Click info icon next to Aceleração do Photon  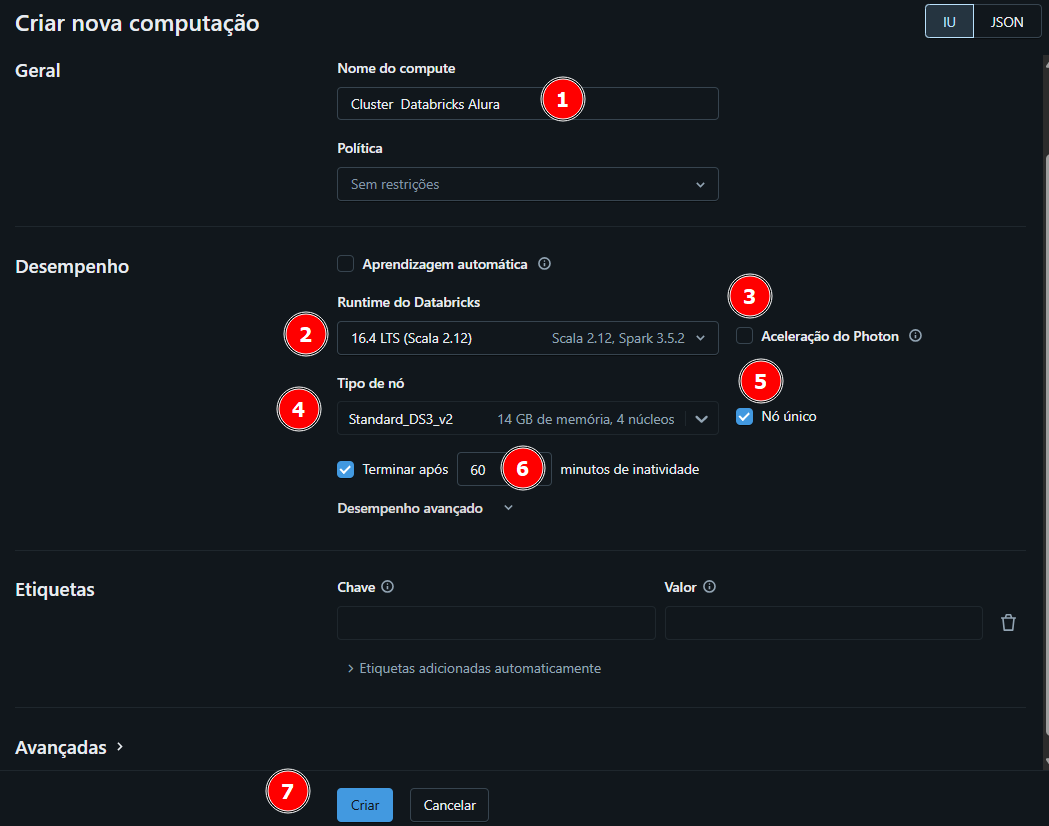pos(915,336)
